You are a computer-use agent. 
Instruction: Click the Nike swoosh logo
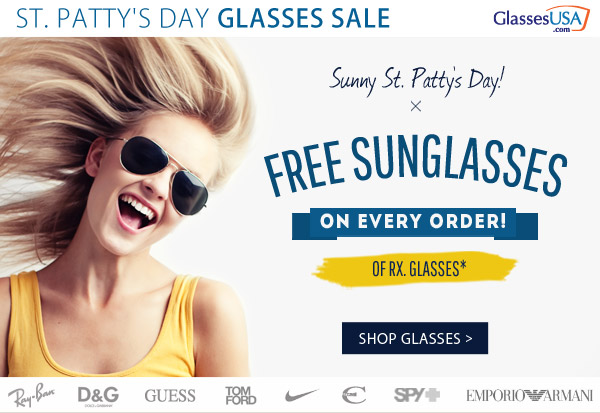[x=301, y=395]
